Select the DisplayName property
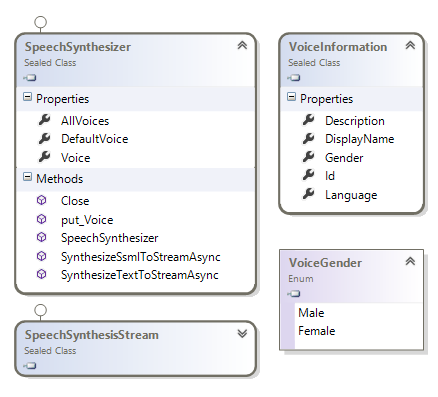This screenshot has width=438, height=397. [x=360, y=139]
